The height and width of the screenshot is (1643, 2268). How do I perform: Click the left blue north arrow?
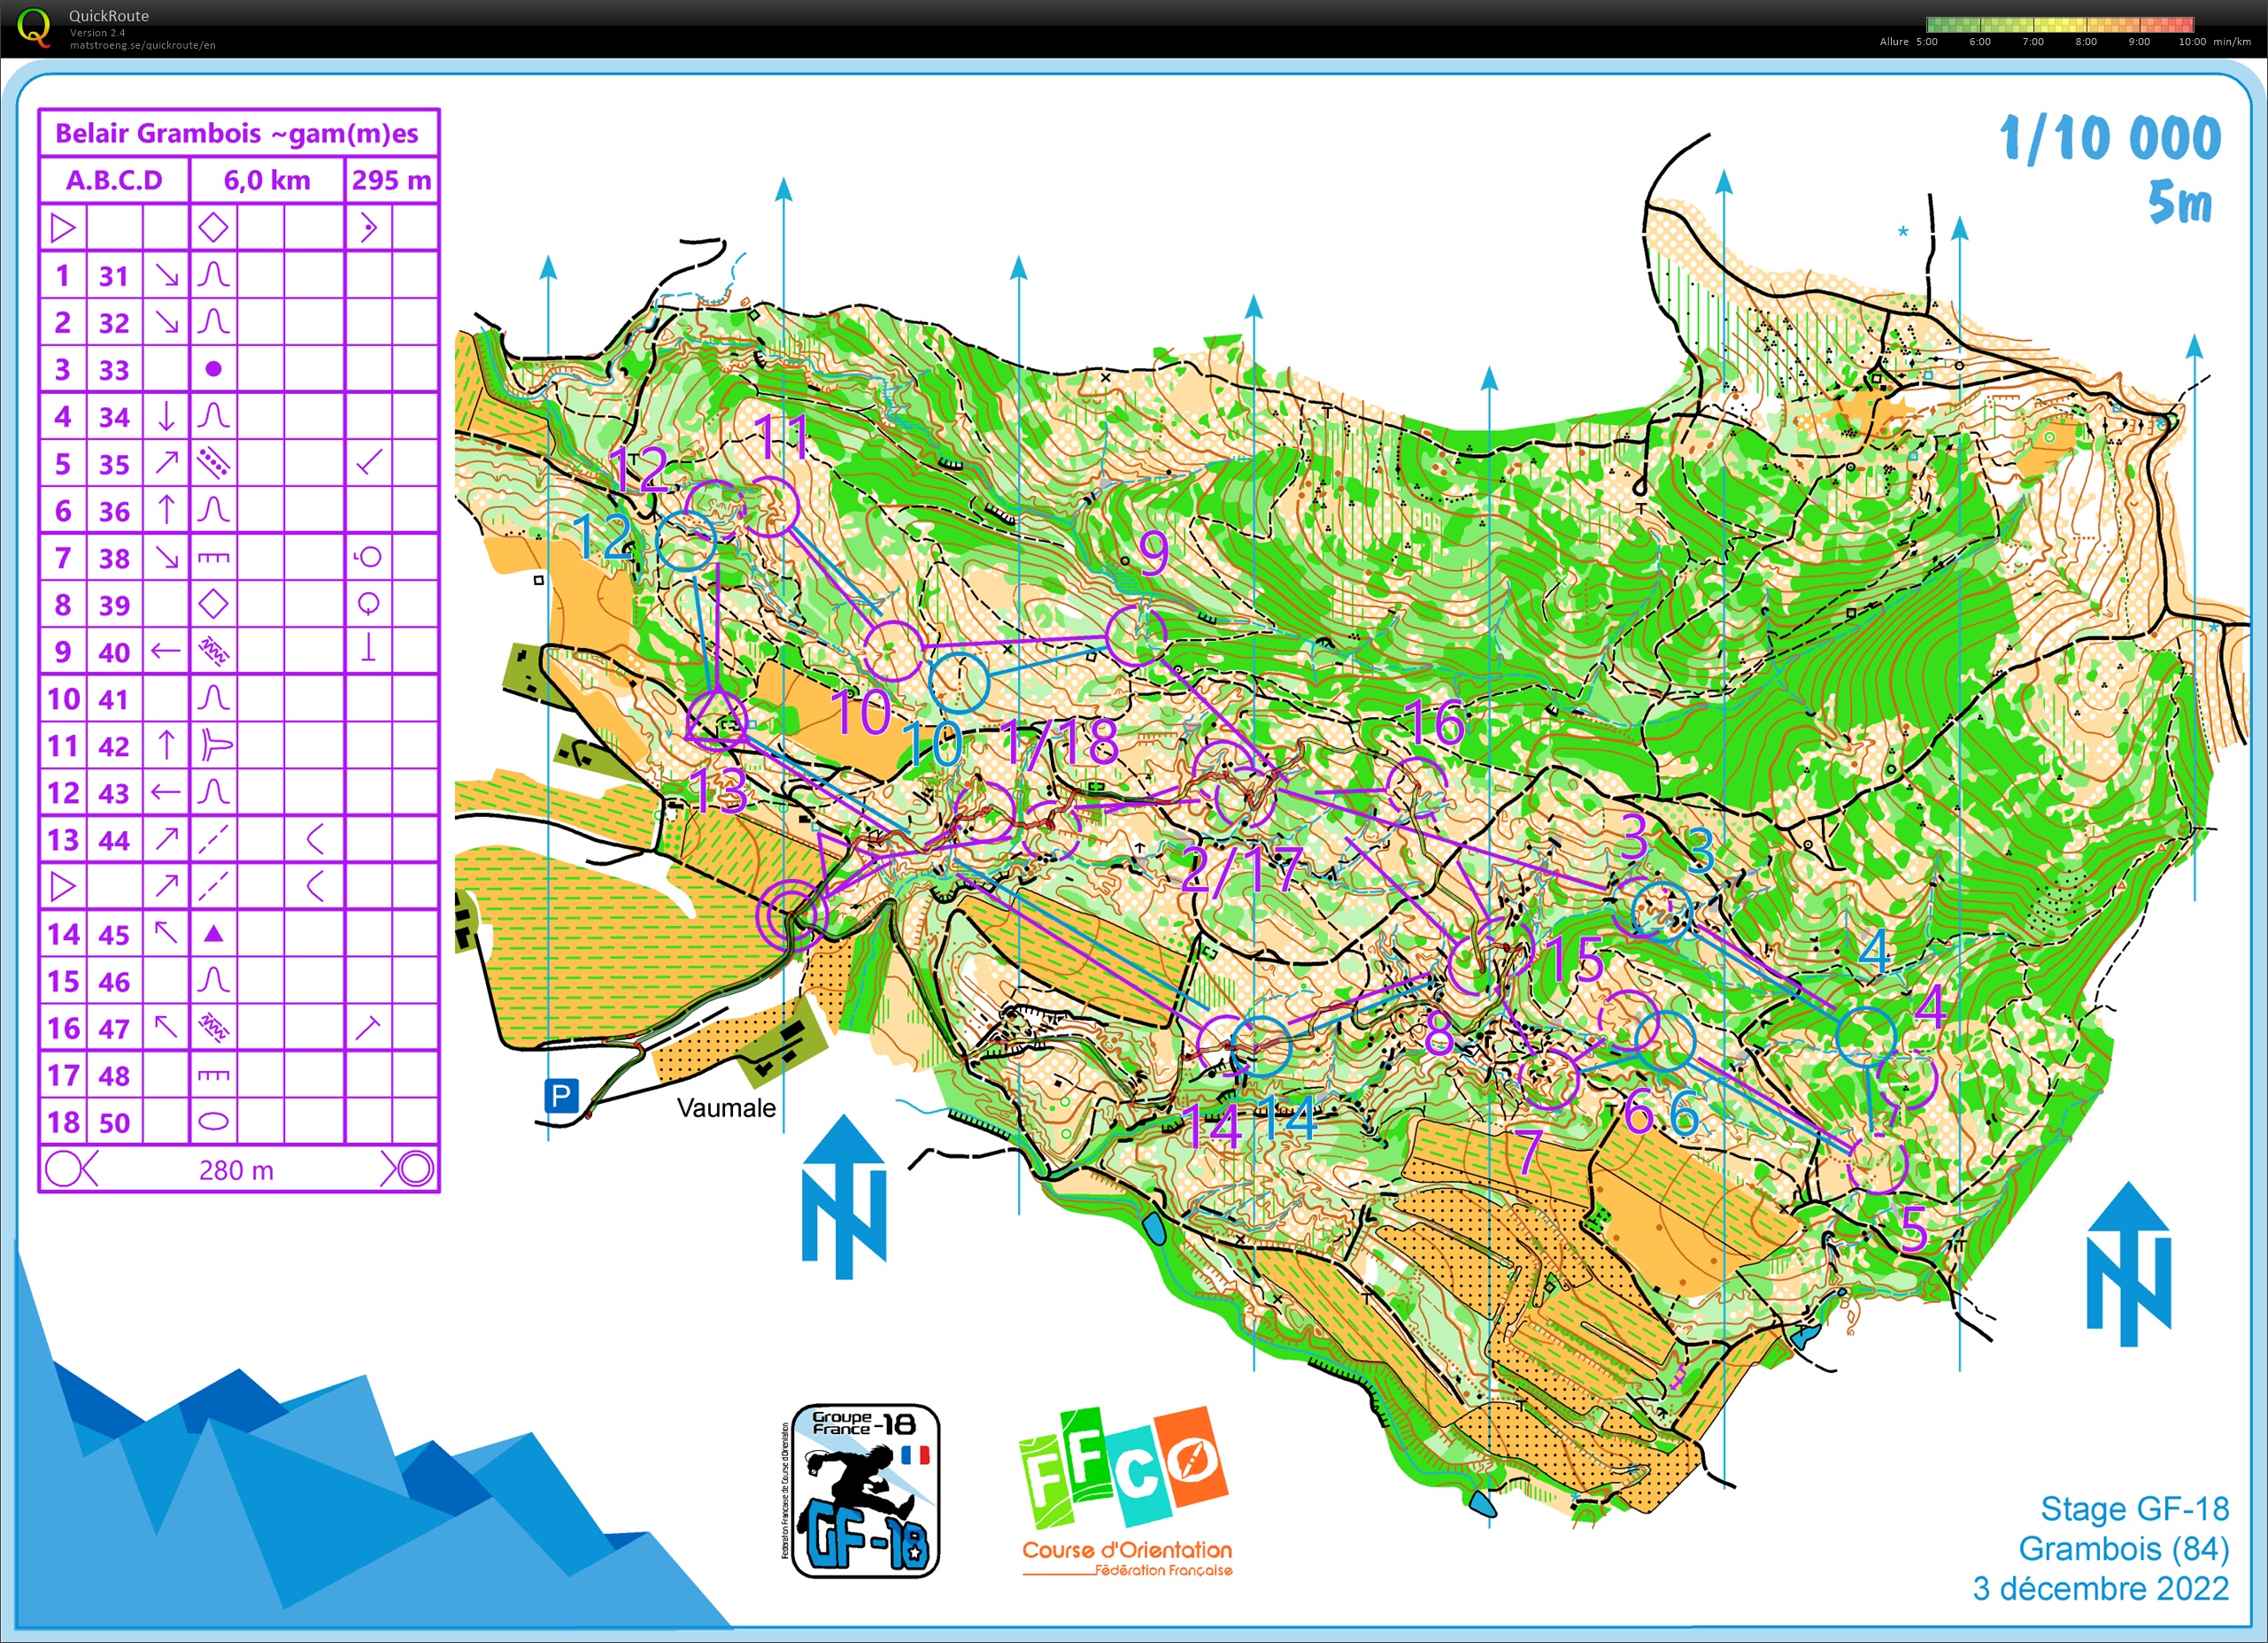point(844,1197)
